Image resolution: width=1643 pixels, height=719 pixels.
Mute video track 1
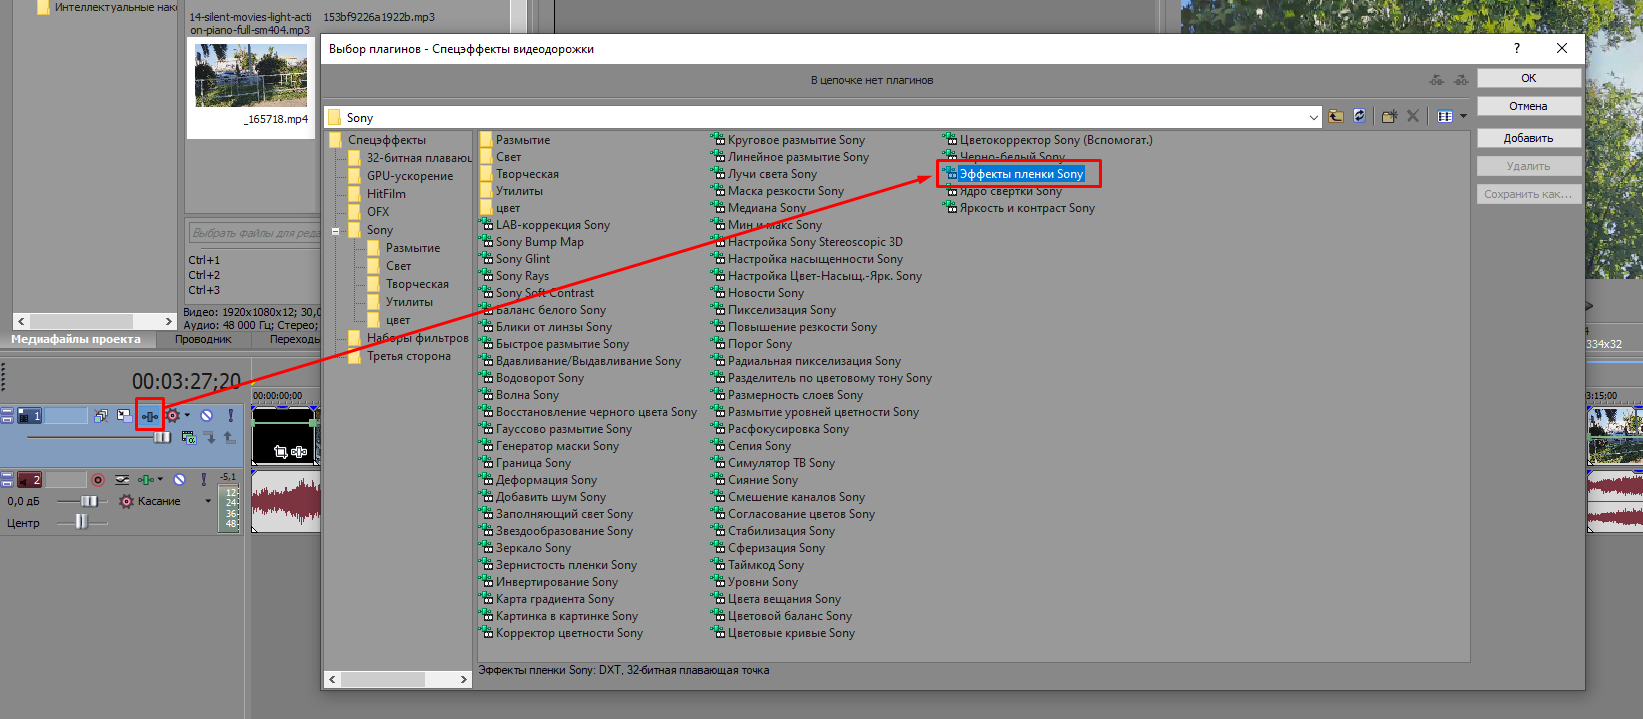point(206,416)
